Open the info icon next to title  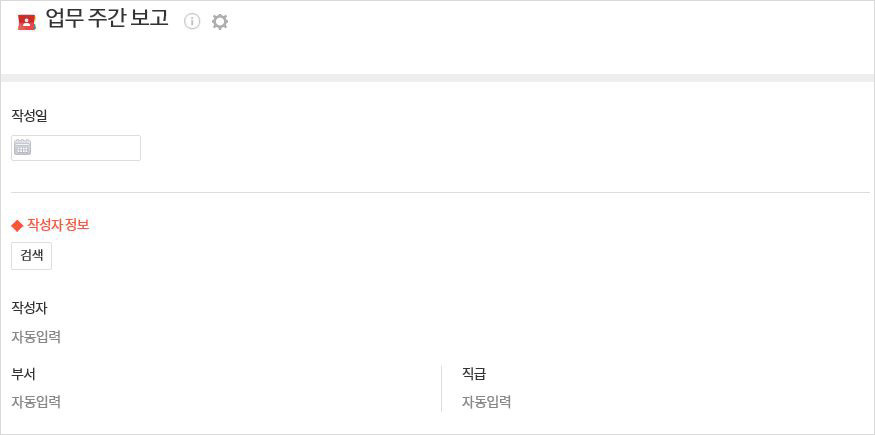pyautogui.click(x=192, y=21)
